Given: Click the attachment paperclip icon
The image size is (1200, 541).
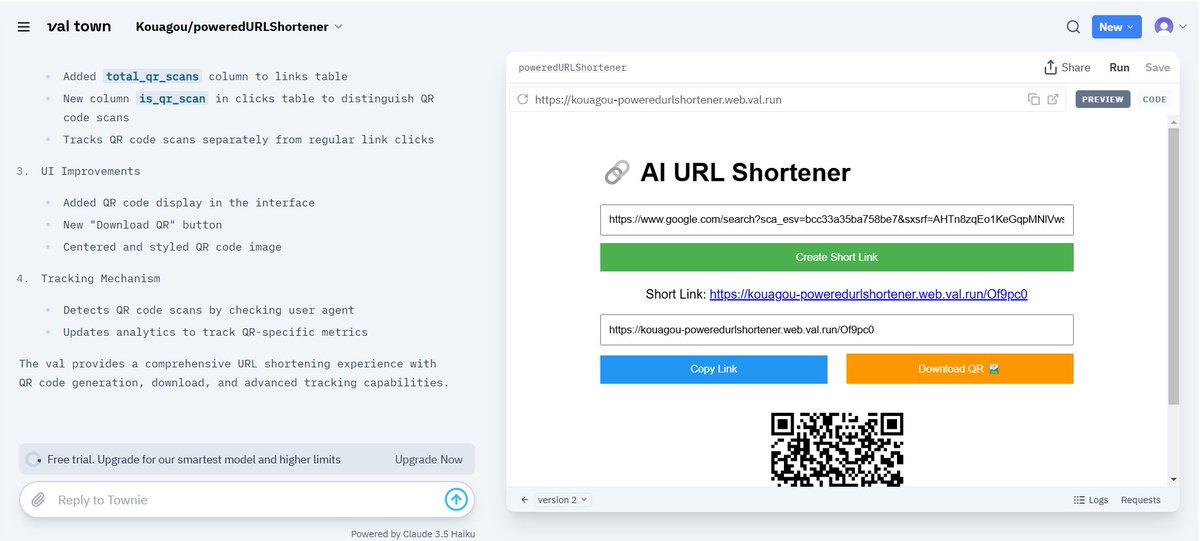Looking at the screenshot, I should 37,499.
